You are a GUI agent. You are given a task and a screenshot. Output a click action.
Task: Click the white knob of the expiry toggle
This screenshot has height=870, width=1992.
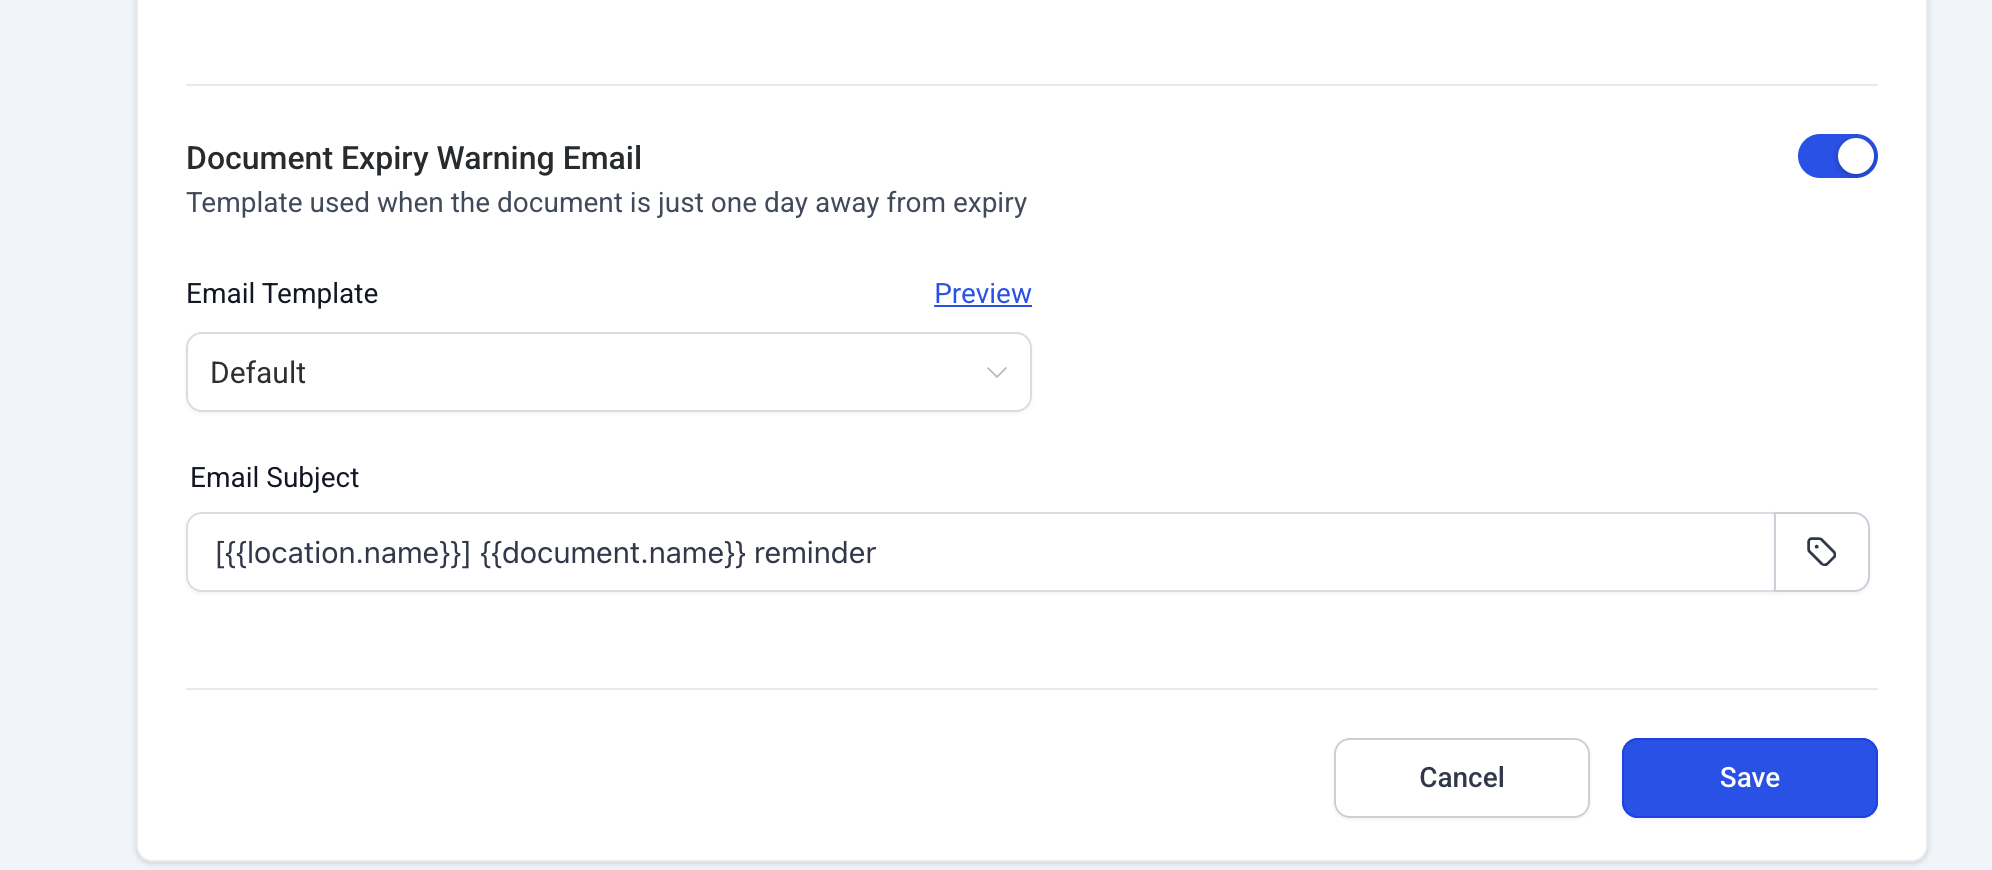click(x=1856, y=156)
